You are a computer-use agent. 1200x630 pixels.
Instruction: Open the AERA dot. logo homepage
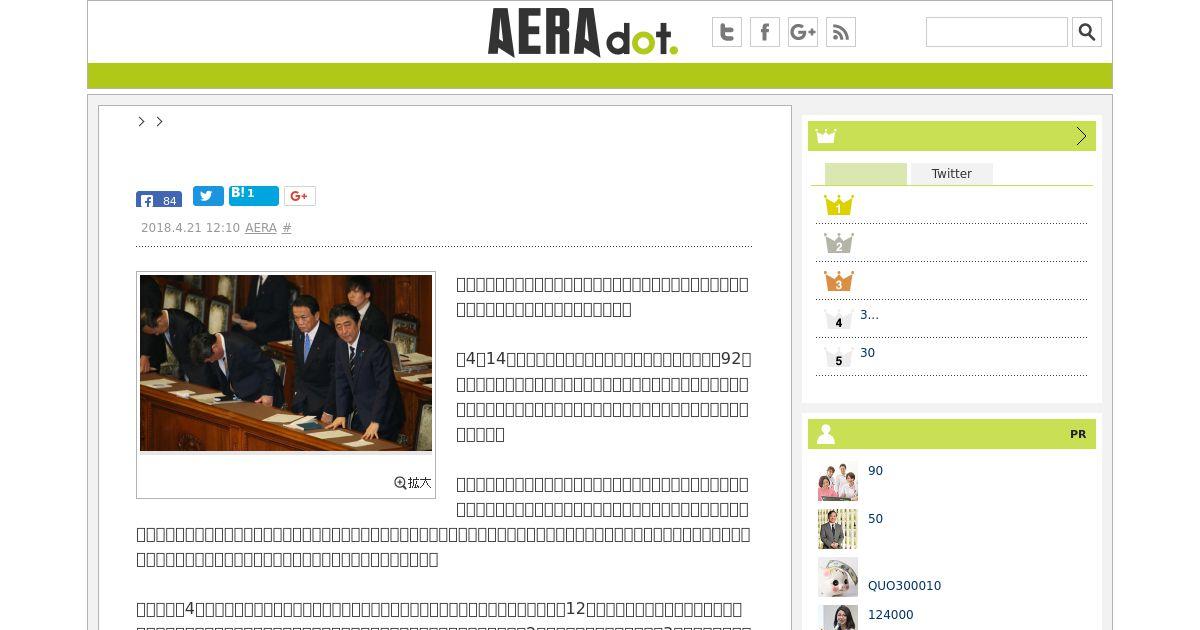click(583, 32)
